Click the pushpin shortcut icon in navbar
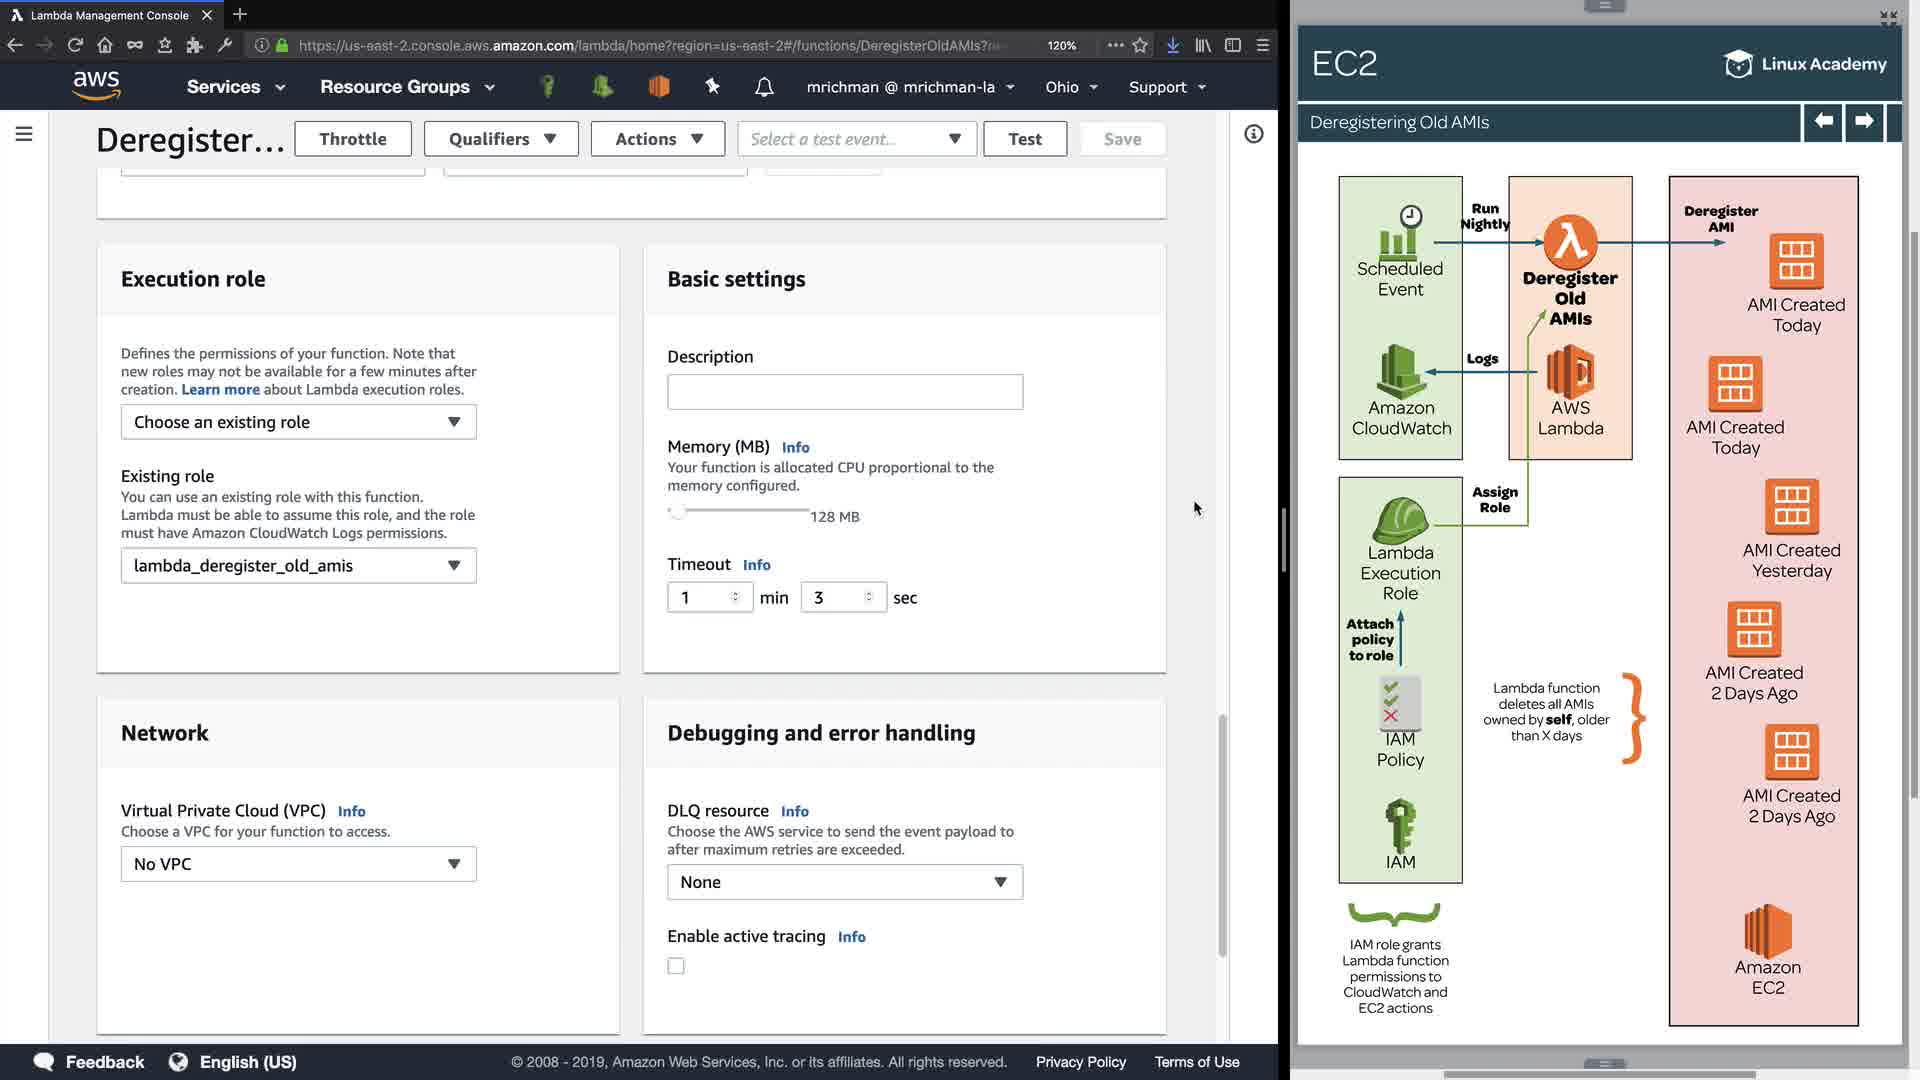Screen dimensions: 1920x1080 click(x=712, y=86)
